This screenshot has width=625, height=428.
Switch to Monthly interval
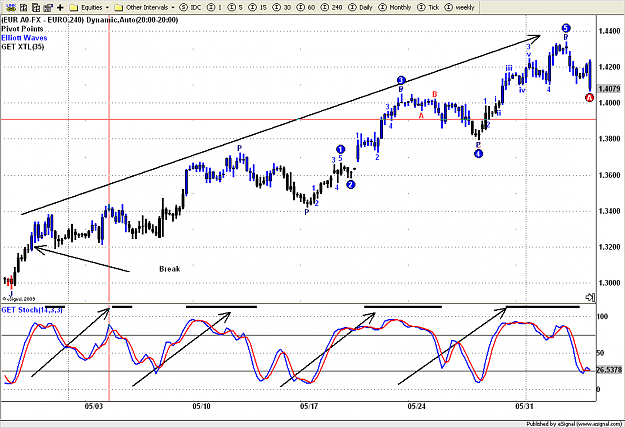pos(394,7)
